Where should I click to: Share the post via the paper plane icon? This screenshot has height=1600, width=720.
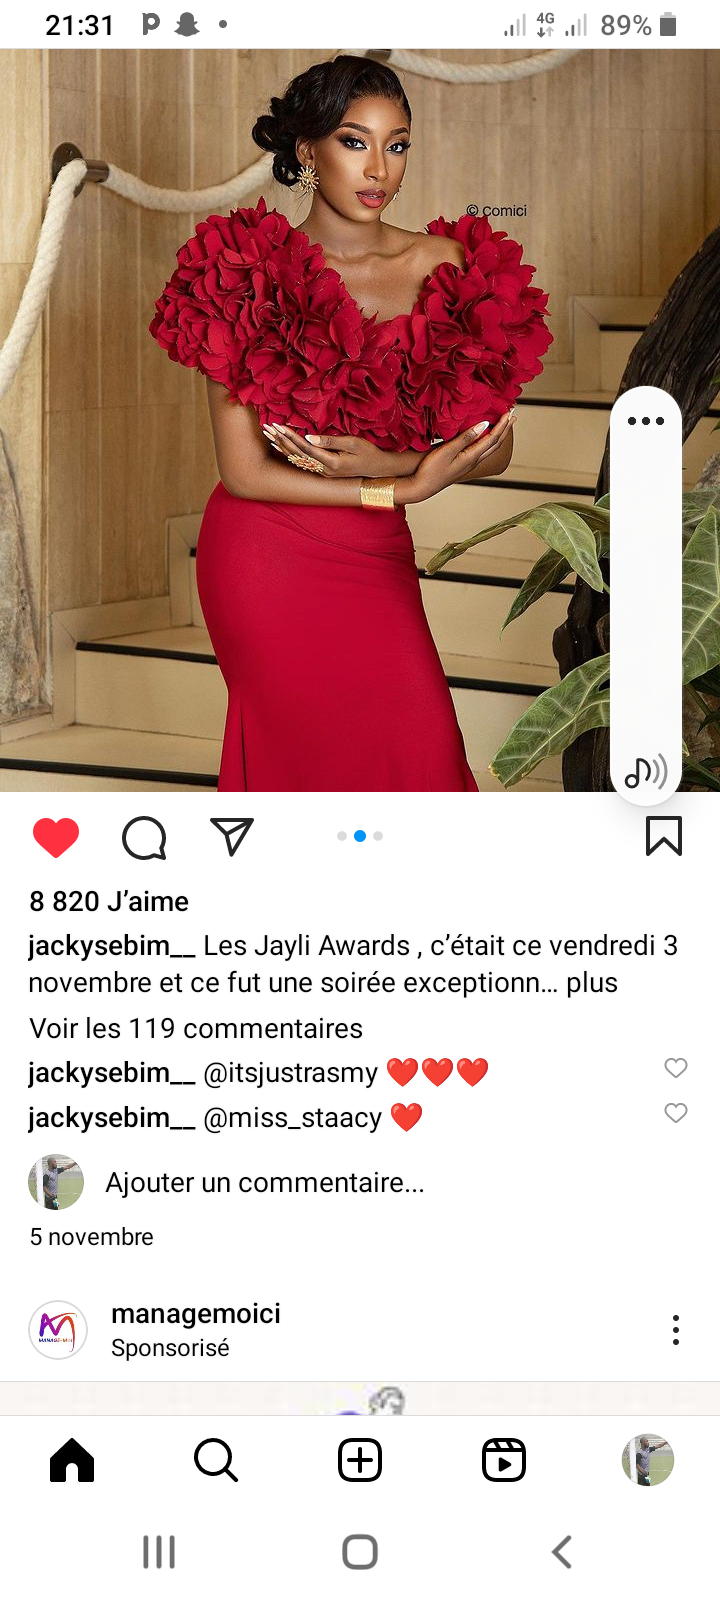(x=232, y=837)
